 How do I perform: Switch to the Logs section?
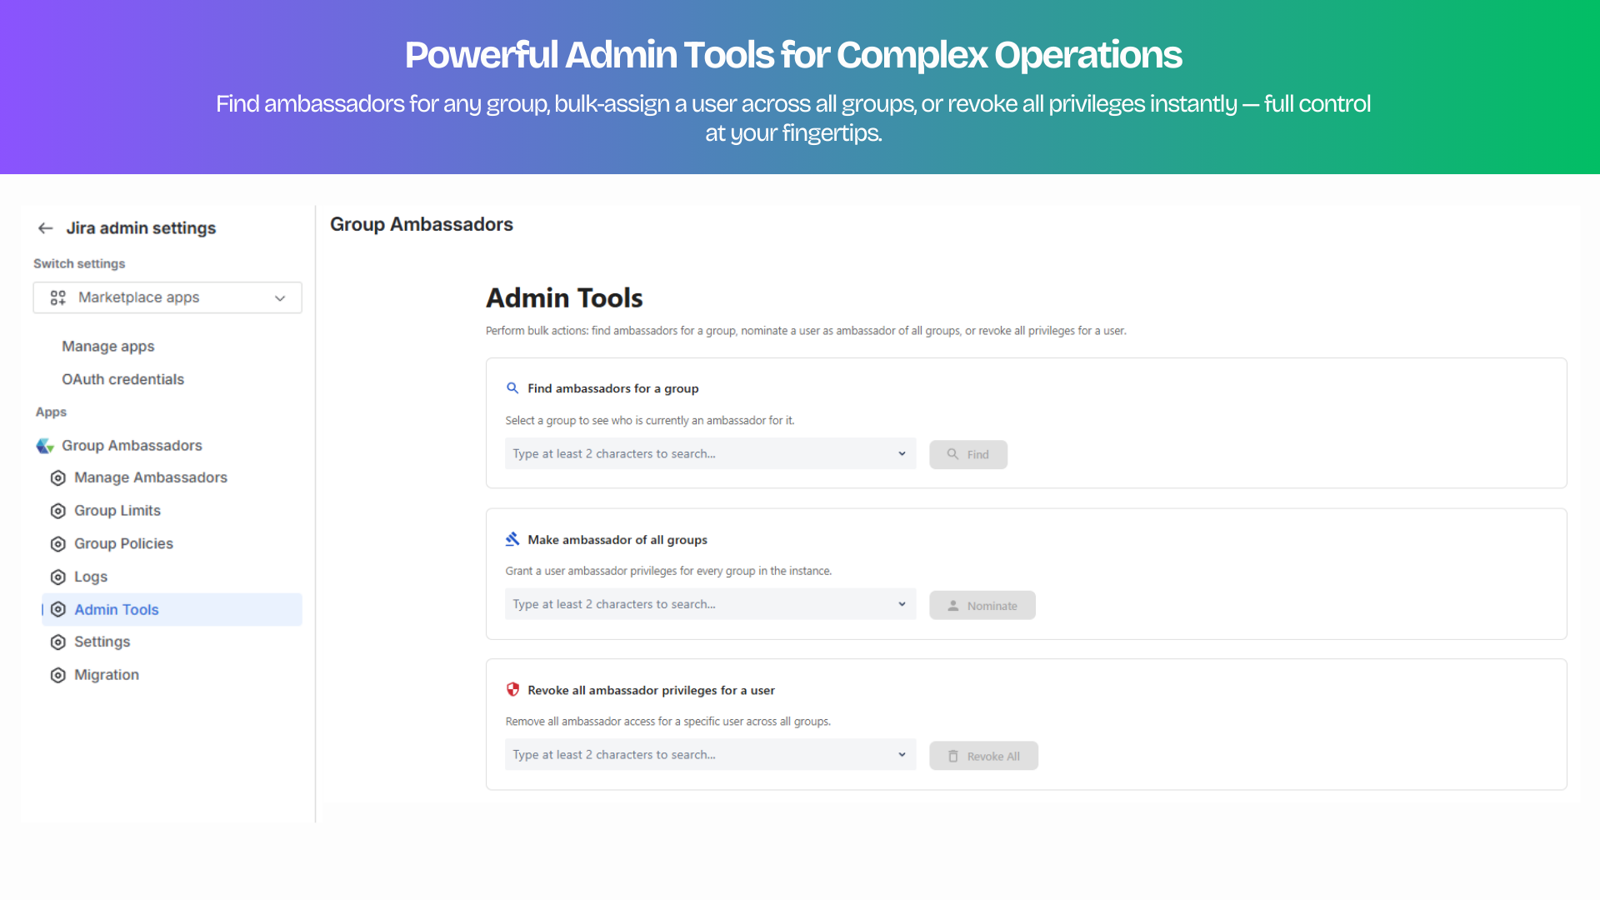pyautogui.click(x=91, y=576)
